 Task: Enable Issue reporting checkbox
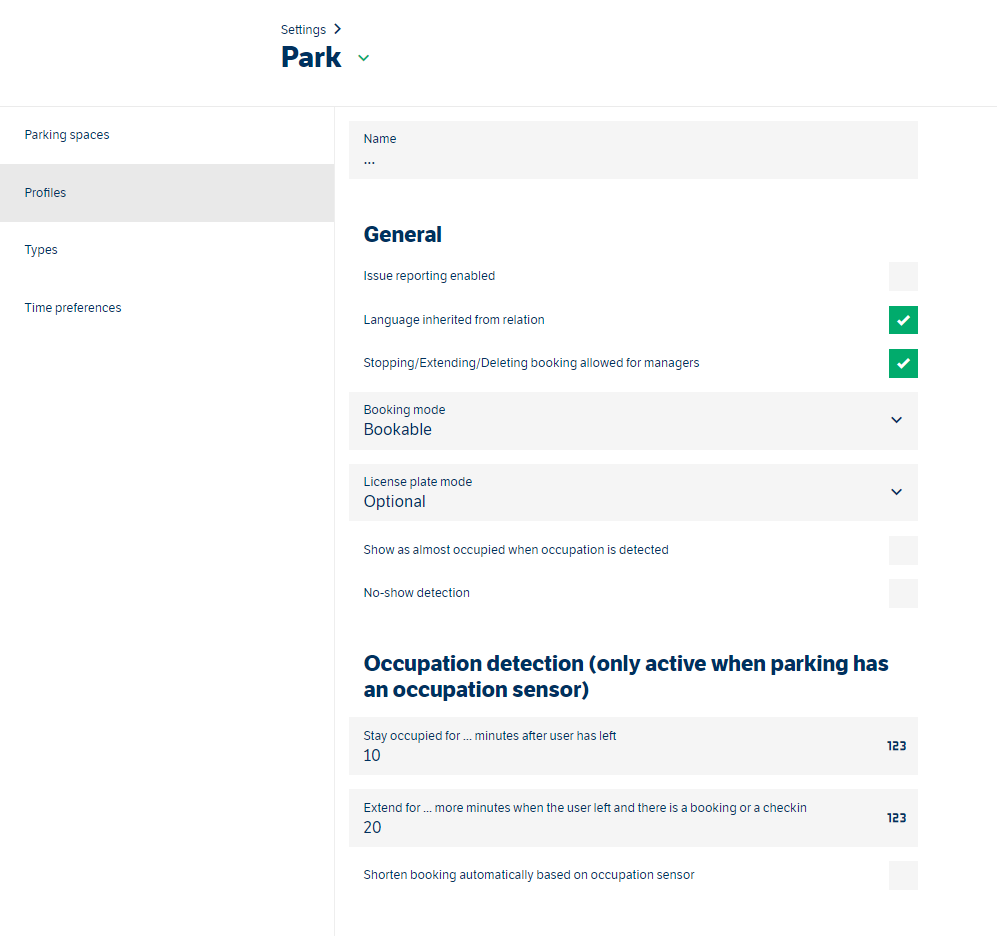(903, 276)
